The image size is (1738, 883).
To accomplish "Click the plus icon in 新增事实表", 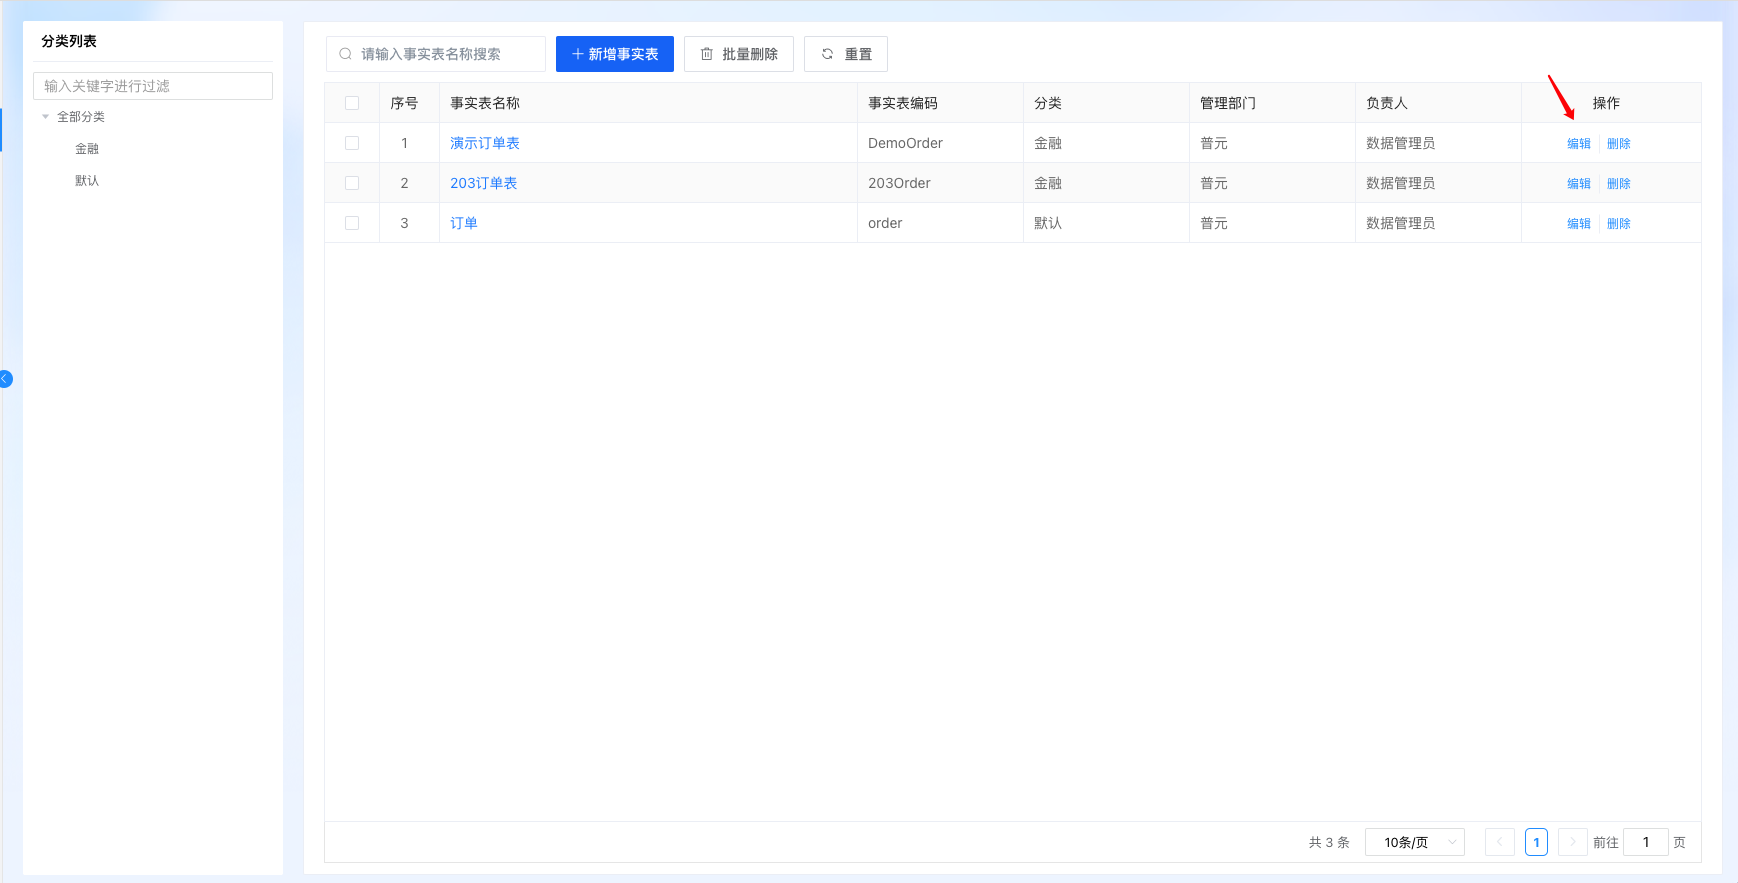I will coord(577,54).
